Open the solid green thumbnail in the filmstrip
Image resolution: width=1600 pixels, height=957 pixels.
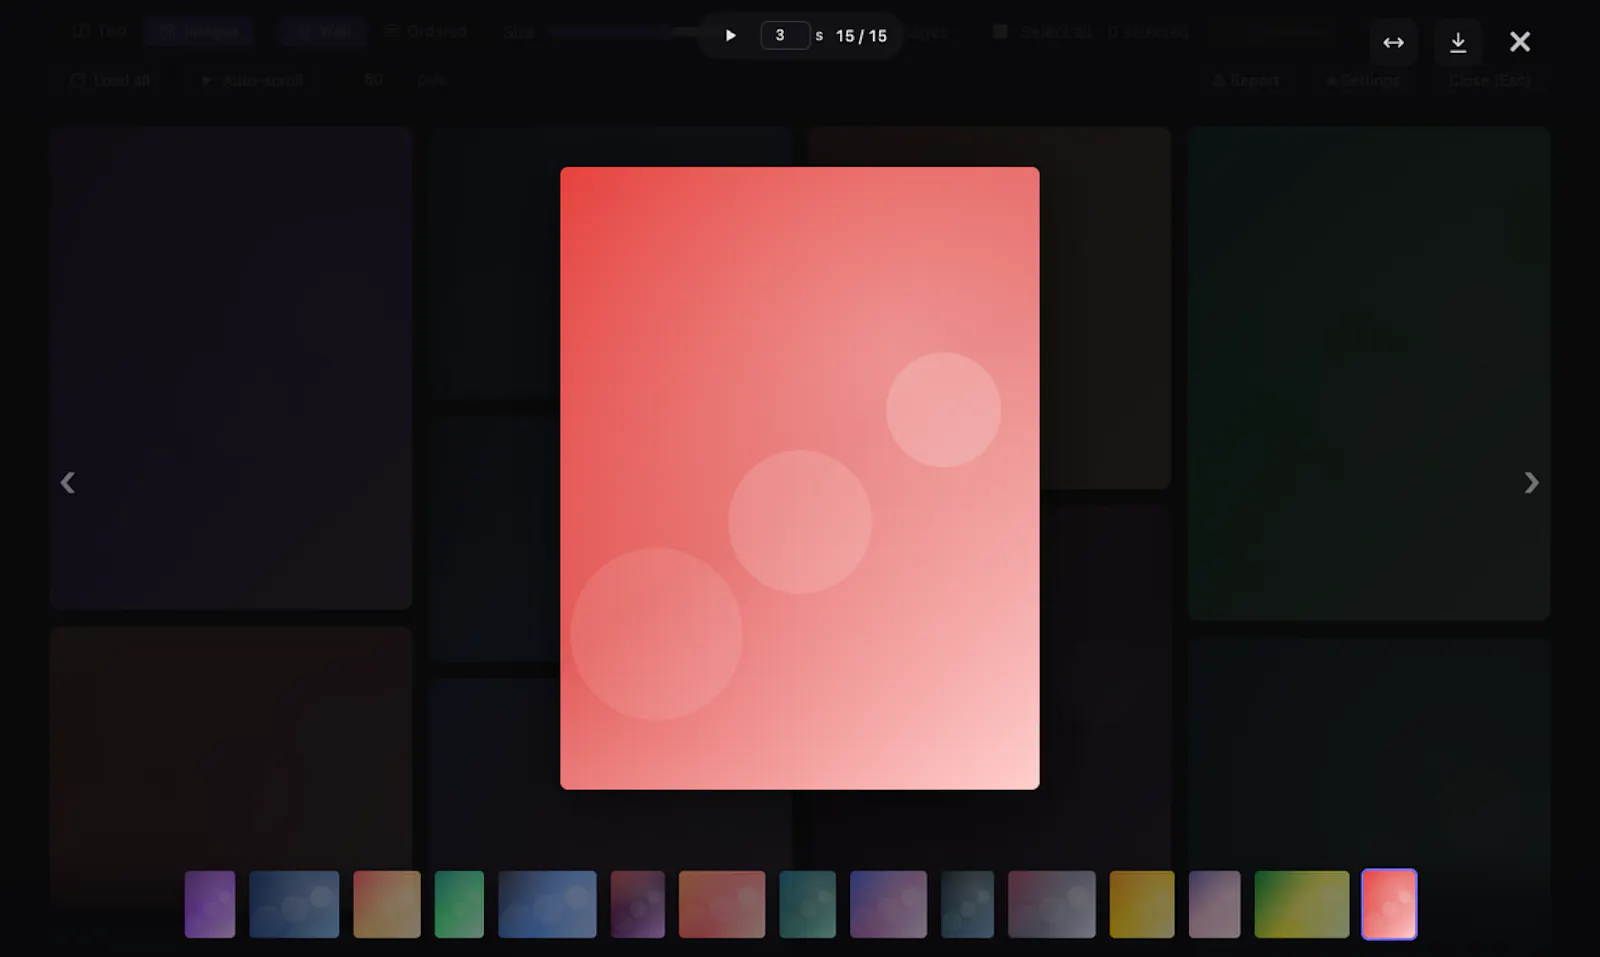tap(459, 904)
